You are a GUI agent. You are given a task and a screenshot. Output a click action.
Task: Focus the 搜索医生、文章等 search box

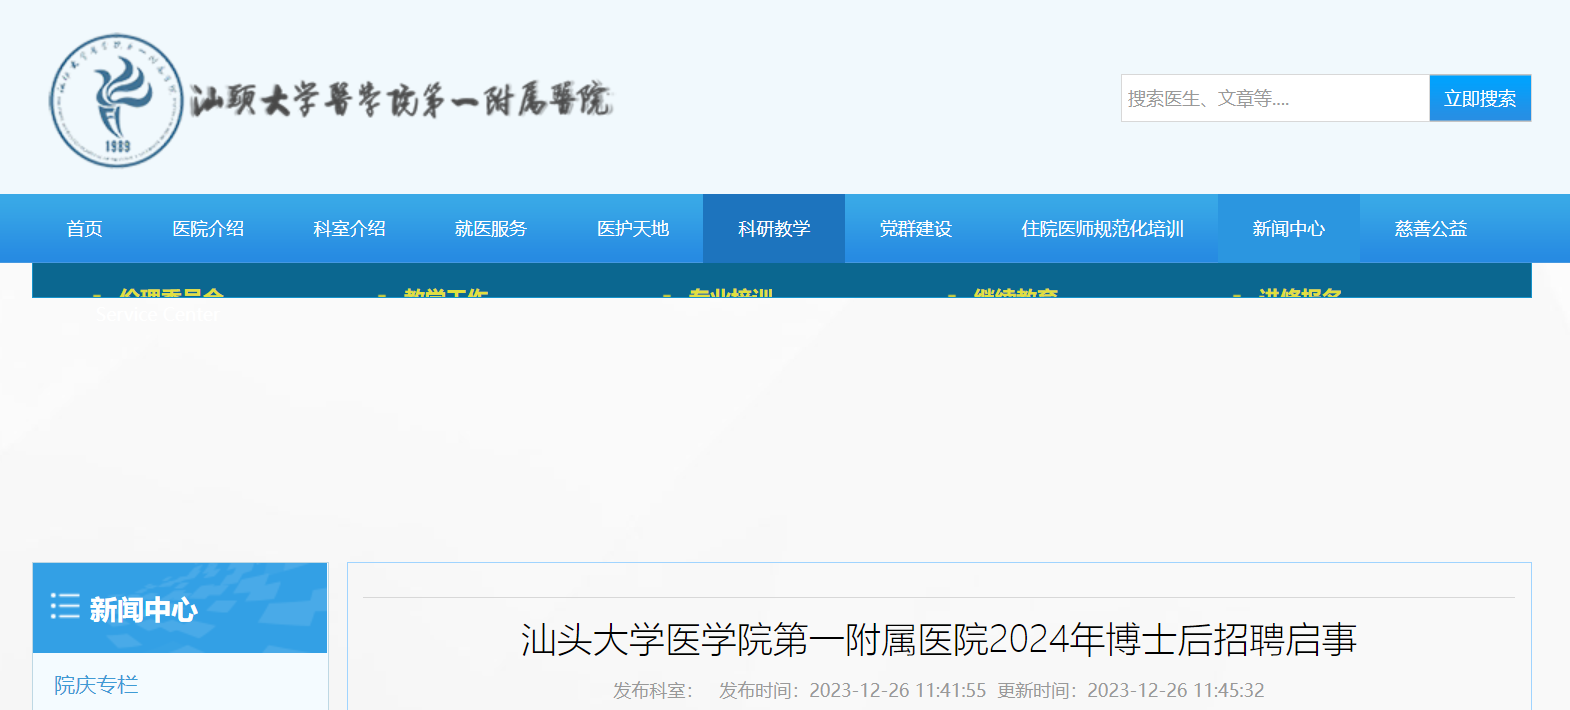pyautogui.click(x=1275, y=98)
